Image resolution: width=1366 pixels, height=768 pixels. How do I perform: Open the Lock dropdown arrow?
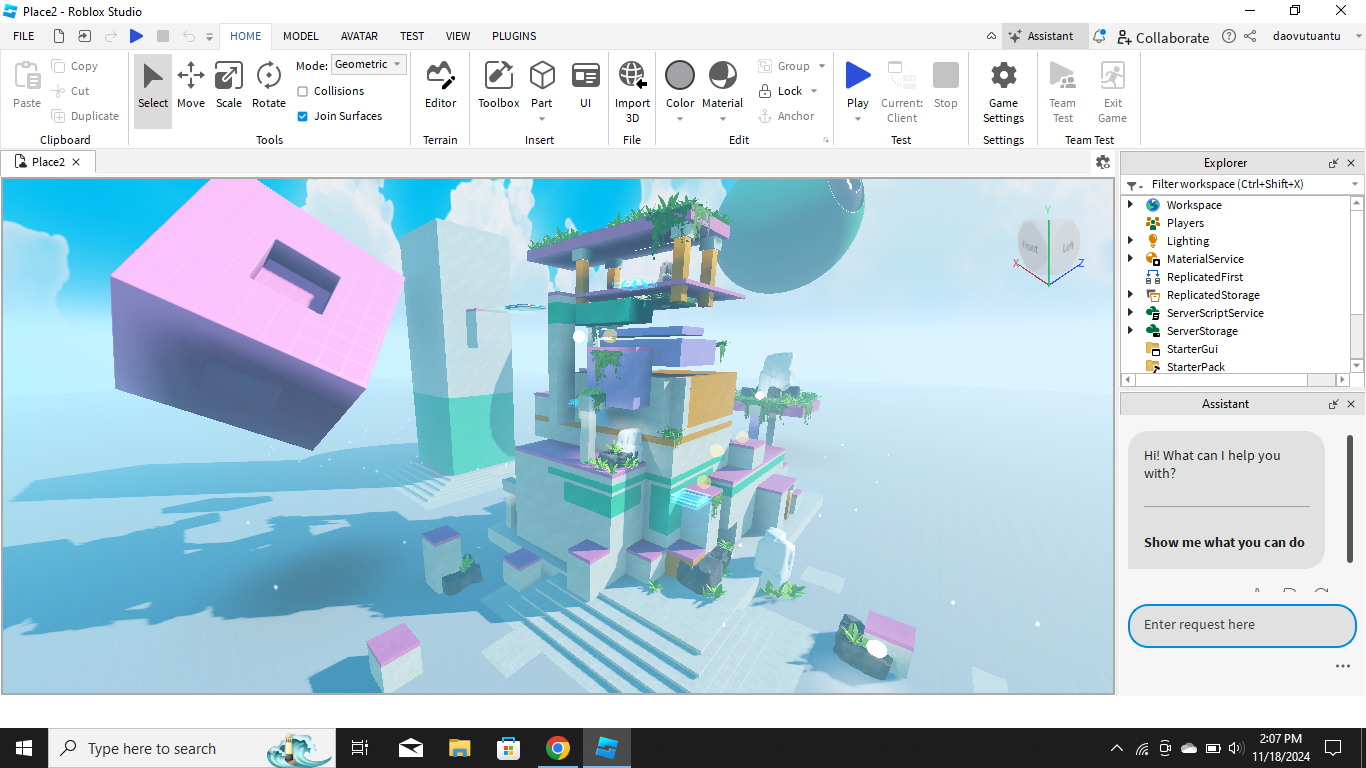[814, 91]
